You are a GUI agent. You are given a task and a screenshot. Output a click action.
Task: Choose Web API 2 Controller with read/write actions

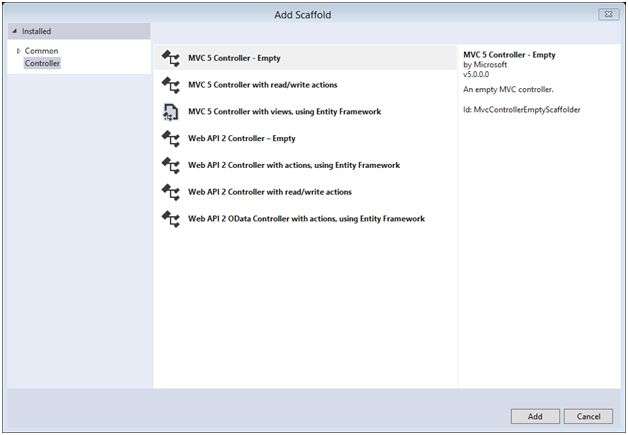coord(269,192)
